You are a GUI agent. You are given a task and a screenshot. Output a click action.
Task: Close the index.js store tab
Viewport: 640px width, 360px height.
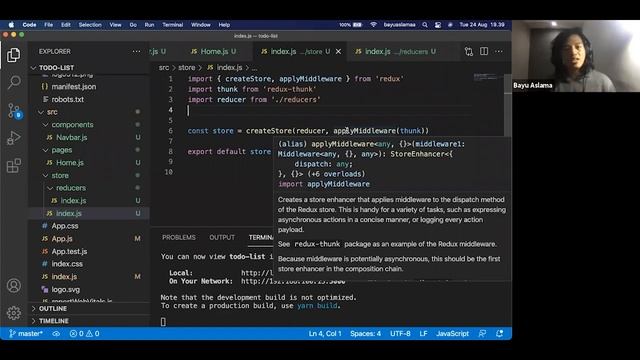tap(338, 51)
